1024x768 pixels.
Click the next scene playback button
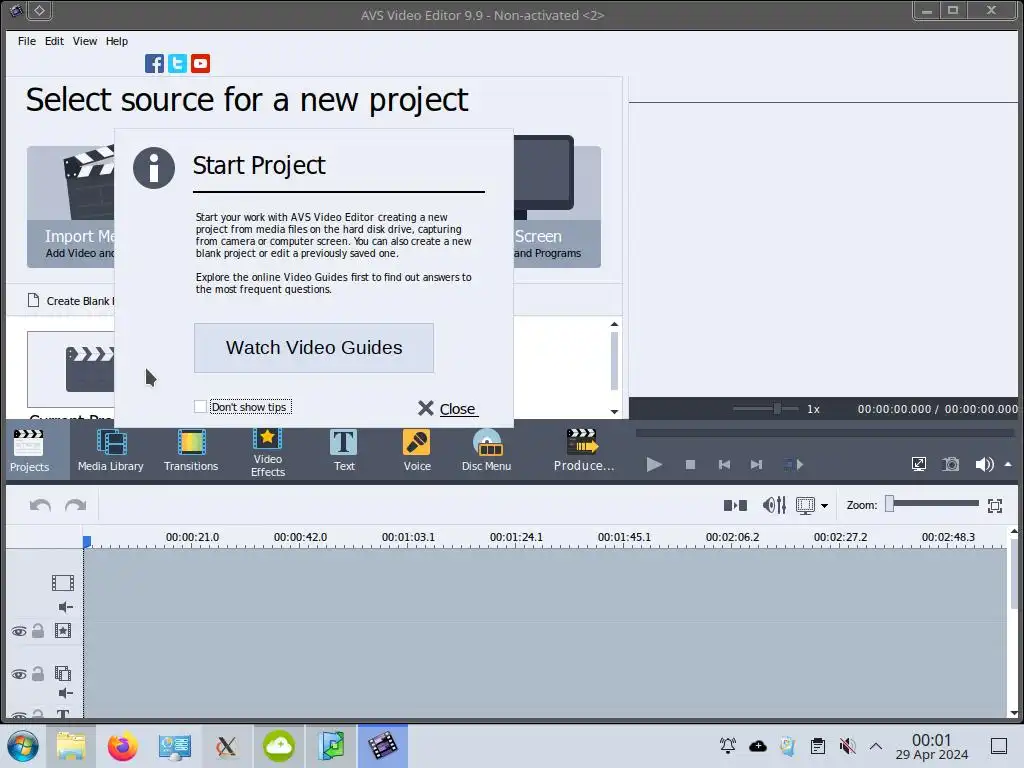pos(793,464)
